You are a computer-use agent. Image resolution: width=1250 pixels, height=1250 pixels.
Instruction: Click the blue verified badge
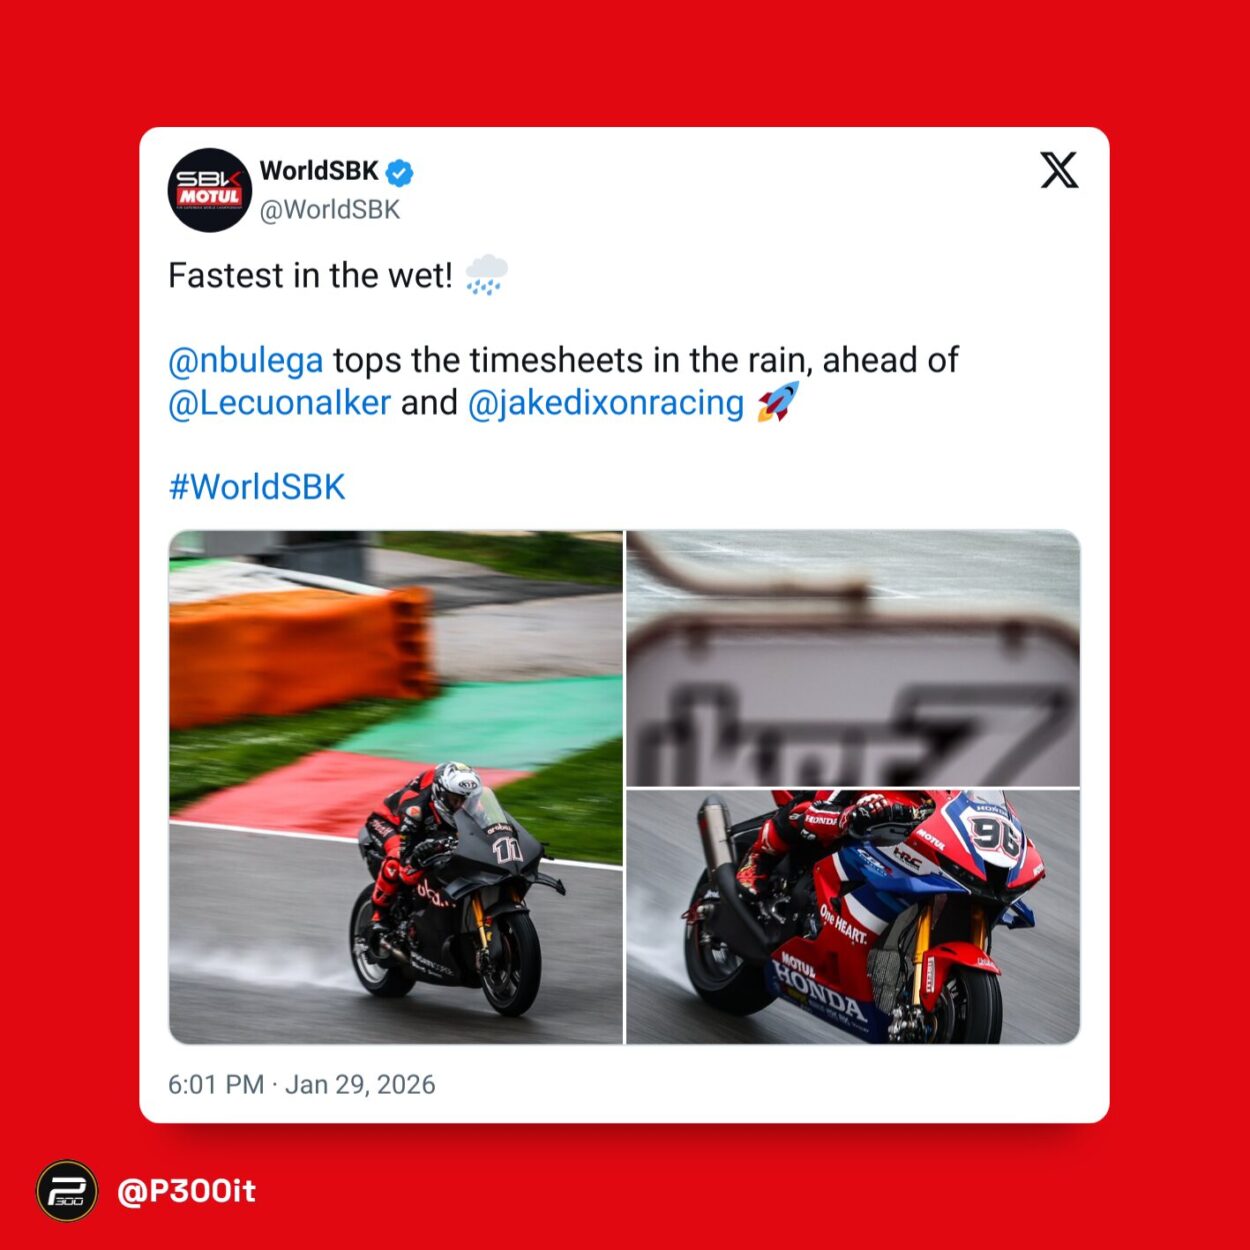[399, 172]
